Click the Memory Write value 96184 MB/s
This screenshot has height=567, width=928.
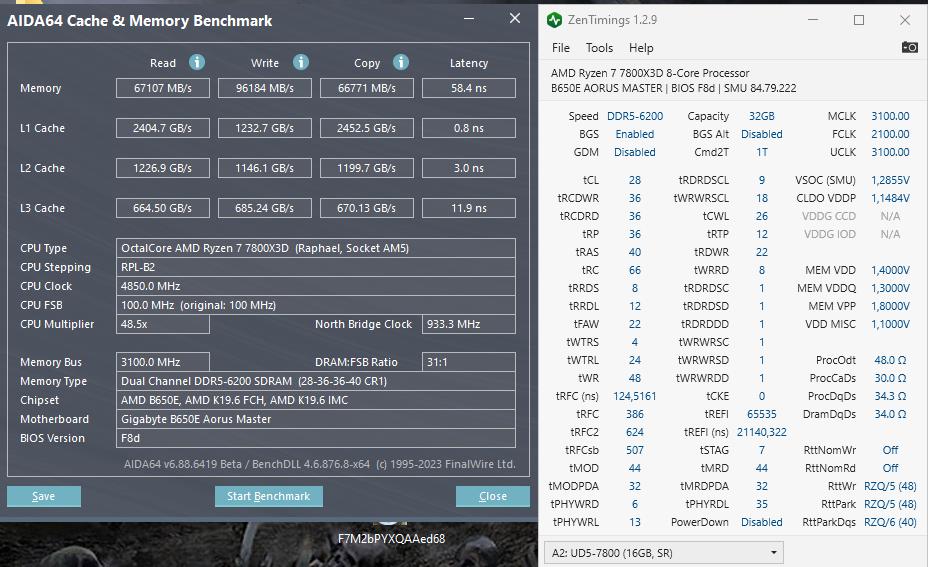point(265,88)
